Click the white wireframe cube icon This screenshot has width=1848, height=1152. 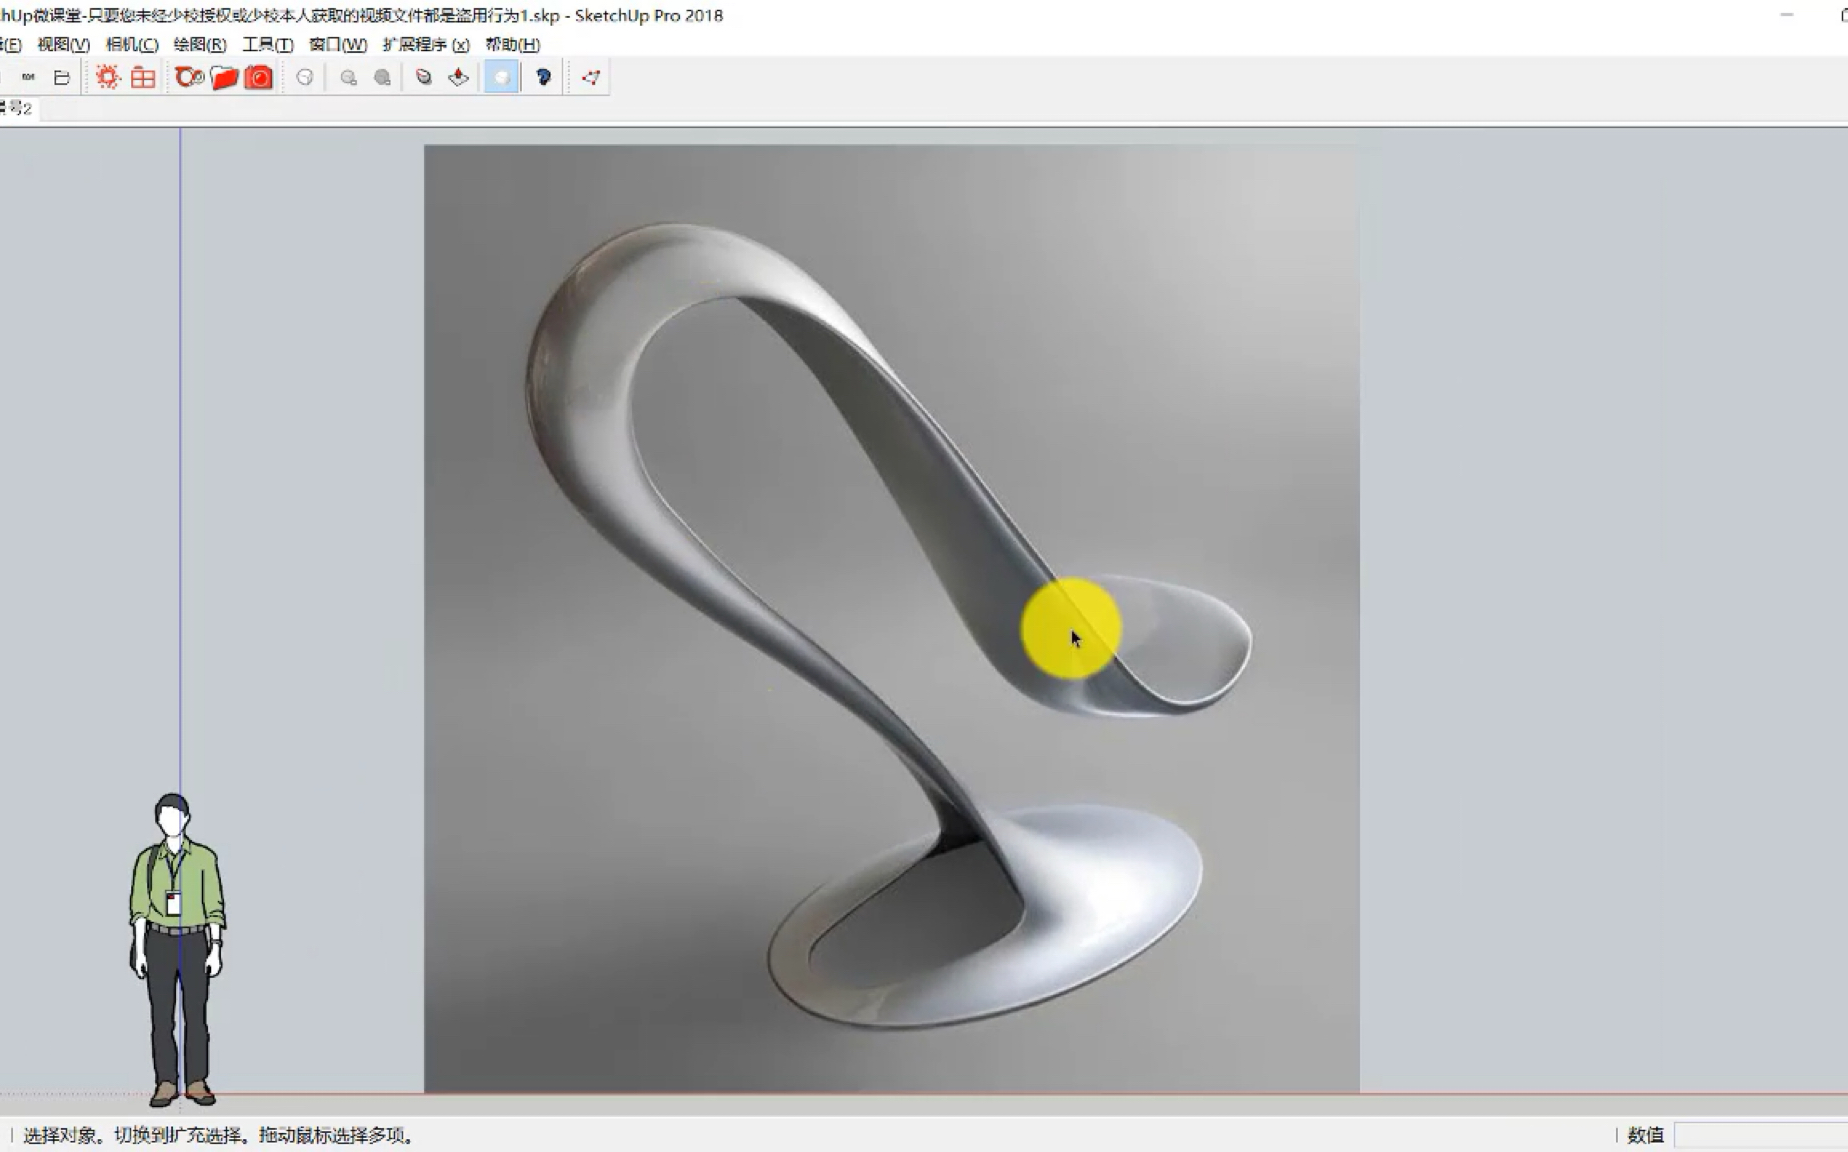coord(305,77)
